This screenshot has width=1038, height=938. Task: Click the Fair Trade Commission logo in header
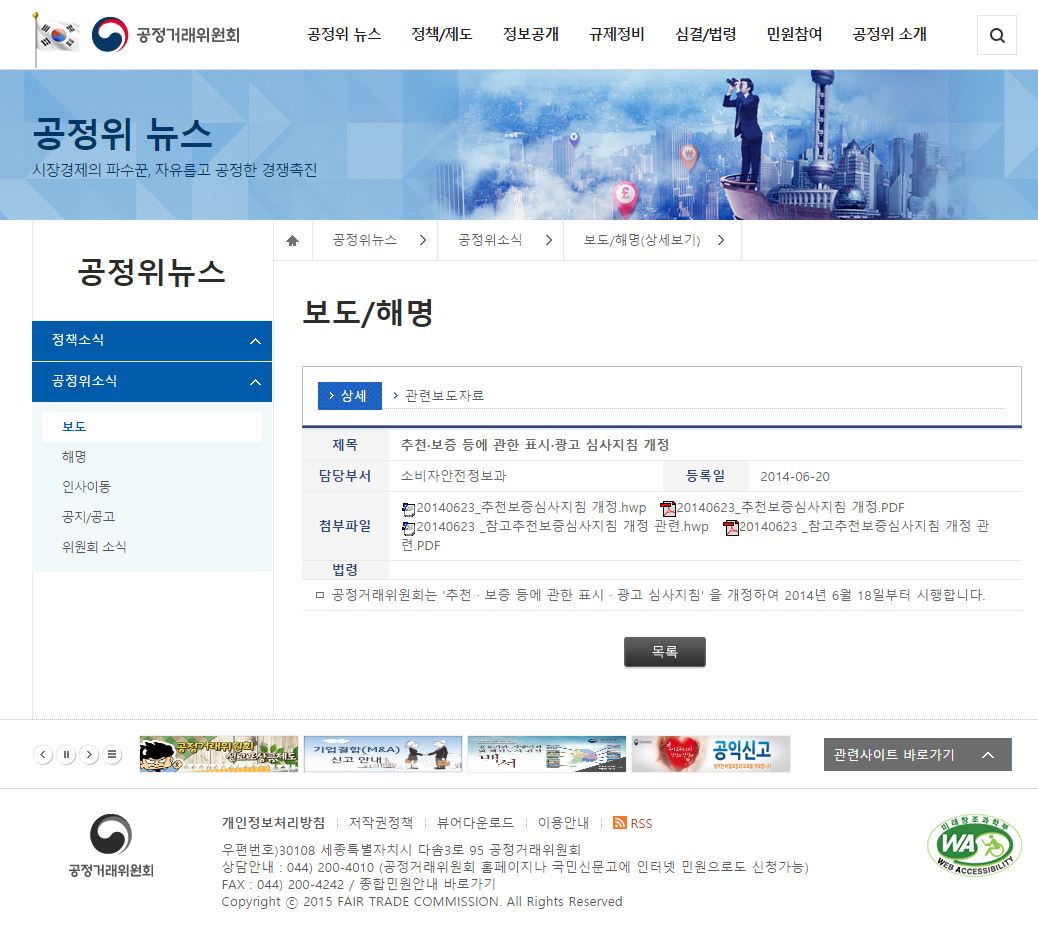[166, 36]
